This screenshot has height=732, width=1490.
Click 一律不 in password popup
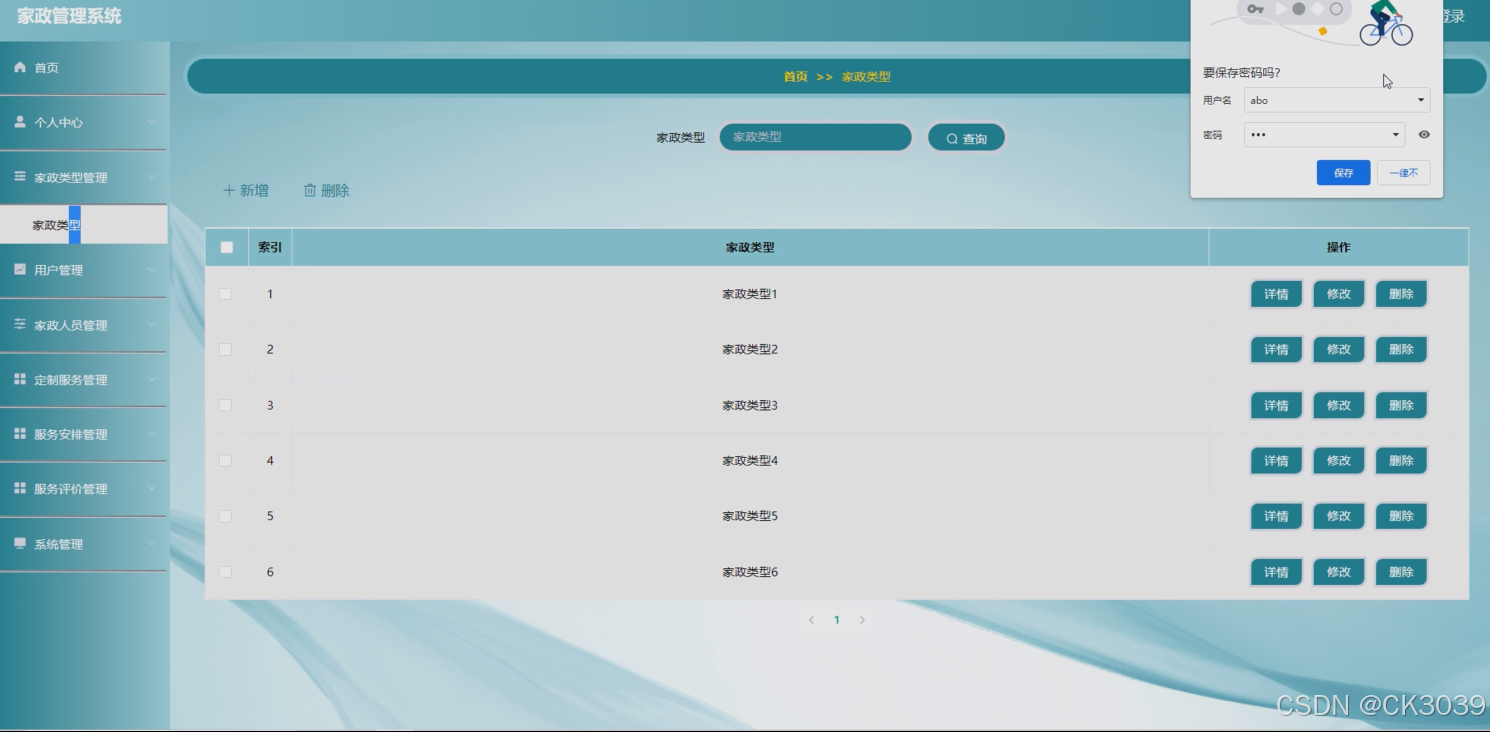pos(1404,173)
